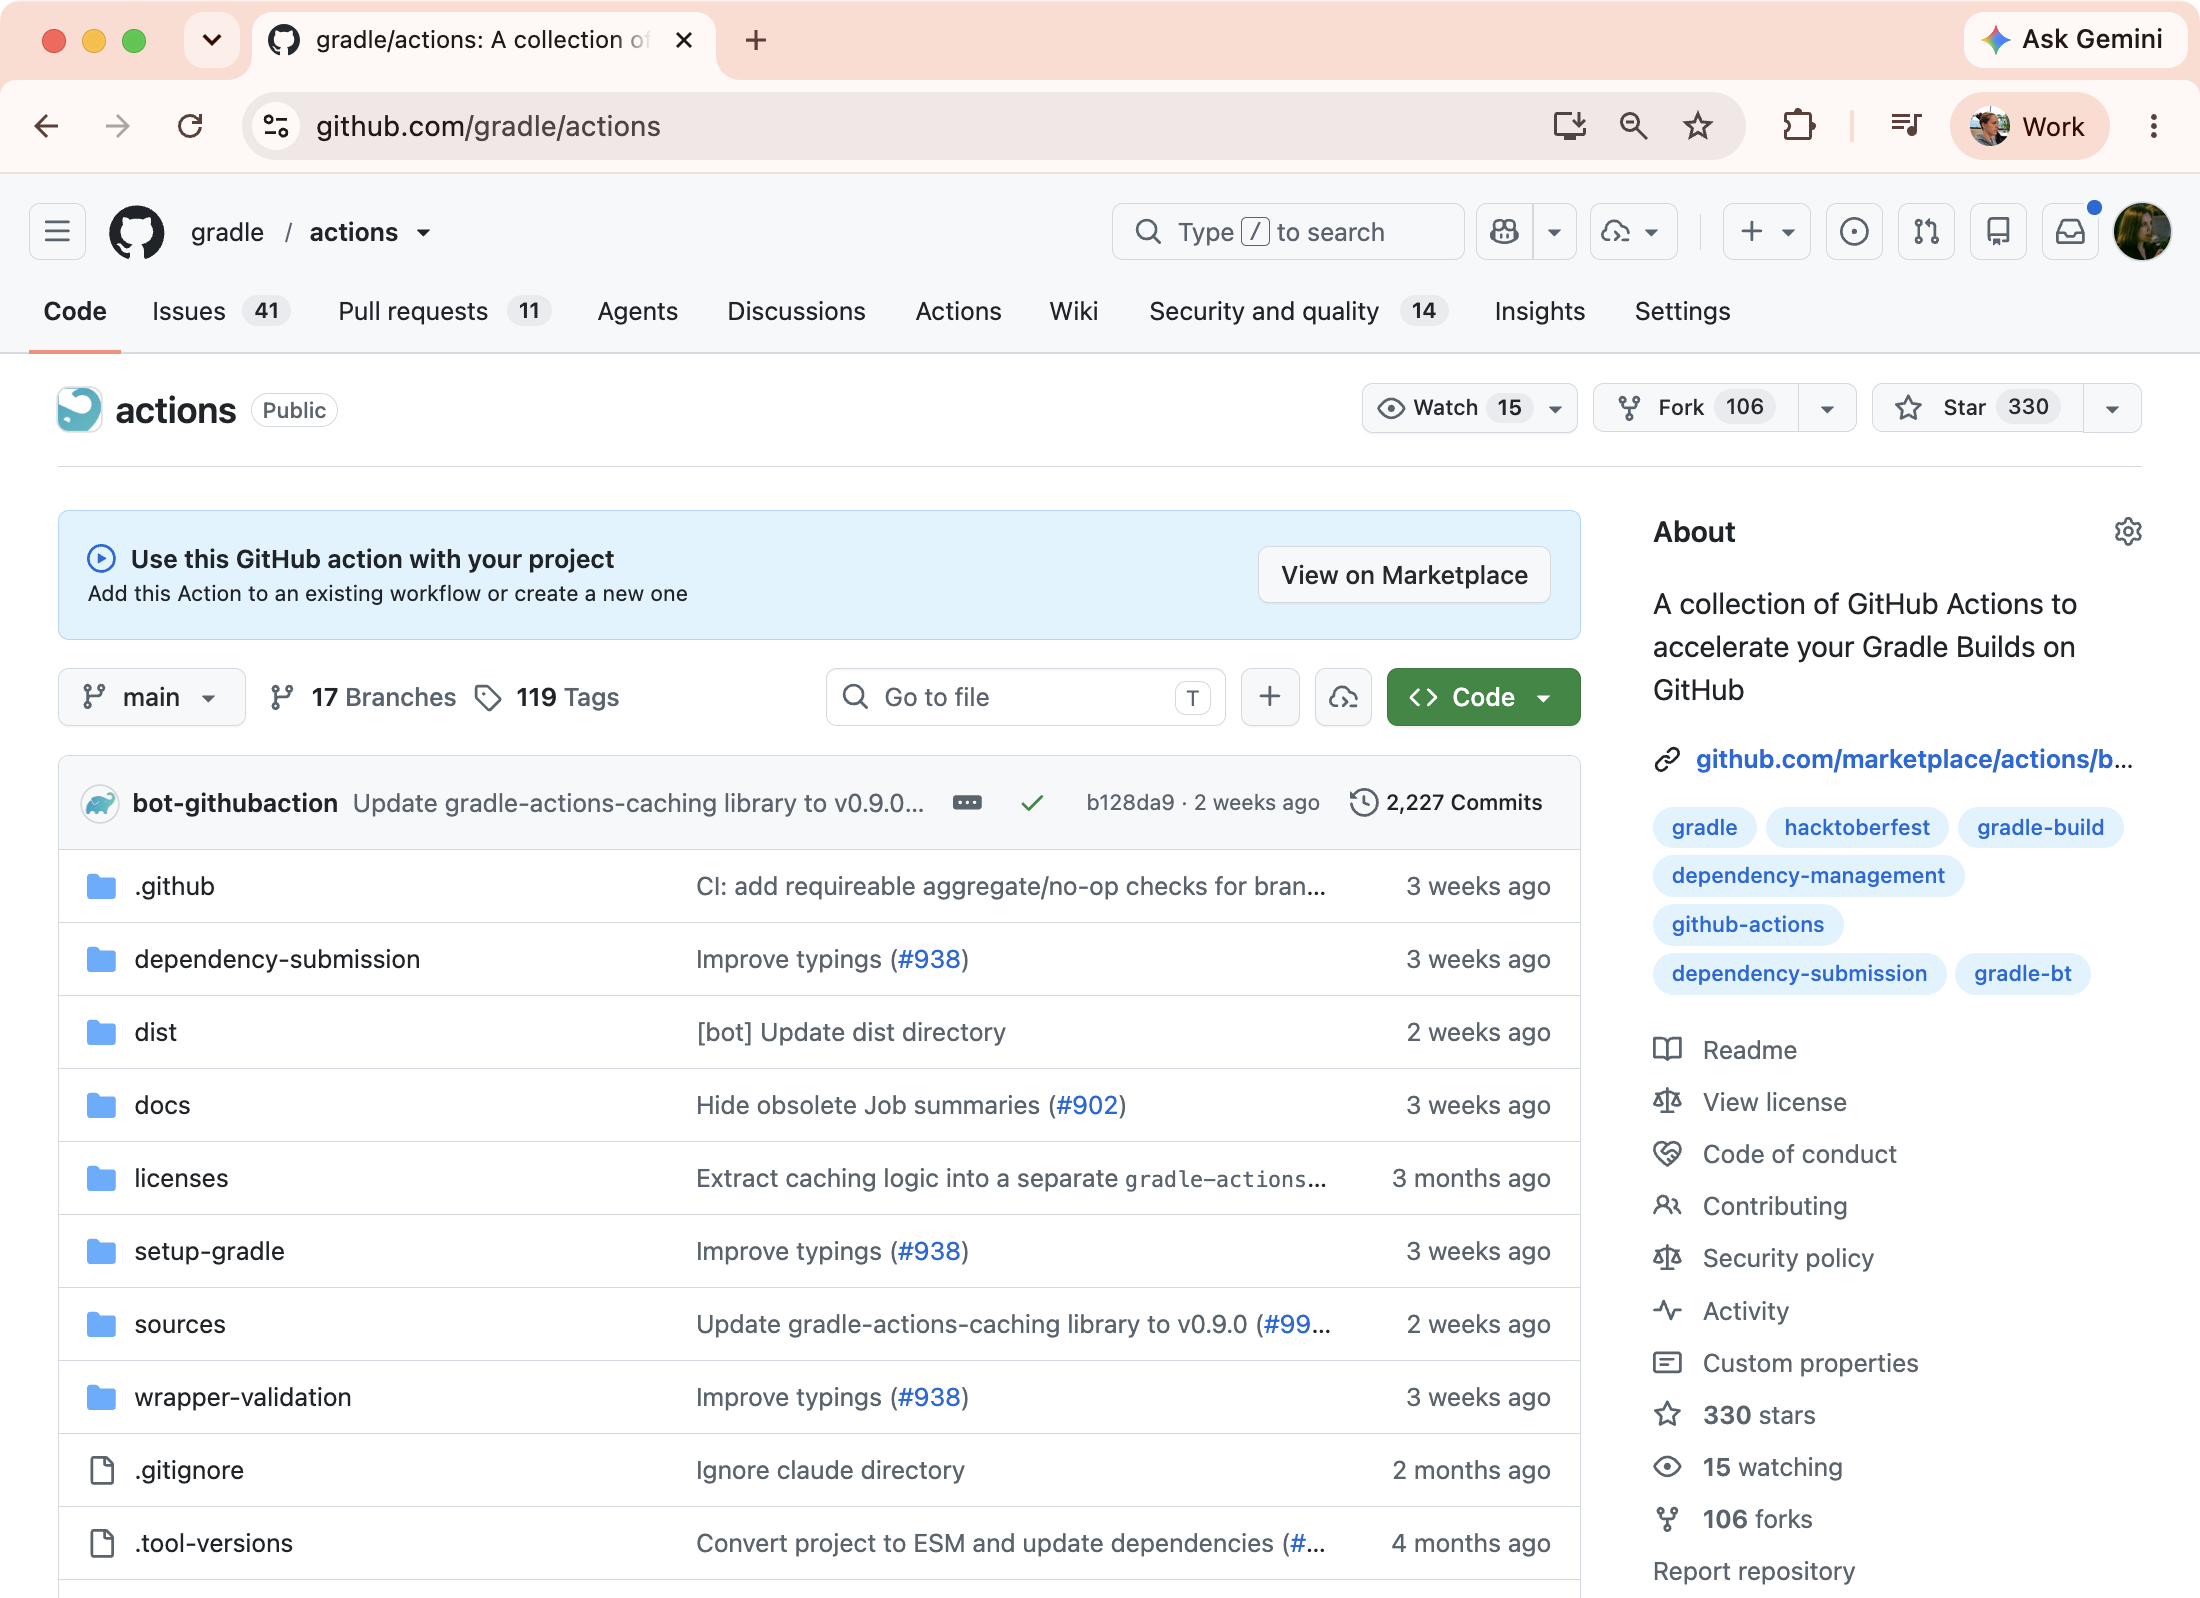Open the Insights tab
Image resolution: width=2200 pixels, height=1598 pixels.
[x=1539, y=312]
